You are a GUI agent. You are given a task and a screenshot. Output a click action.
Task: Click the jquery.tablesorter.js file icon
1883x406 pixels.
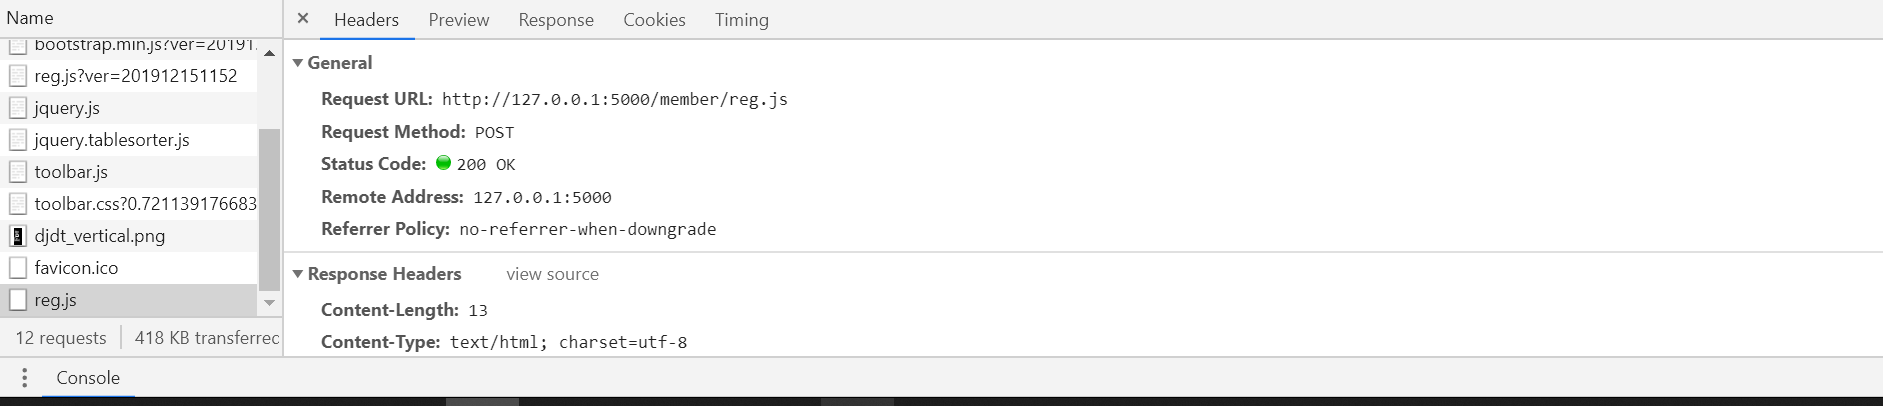[18, 140]
